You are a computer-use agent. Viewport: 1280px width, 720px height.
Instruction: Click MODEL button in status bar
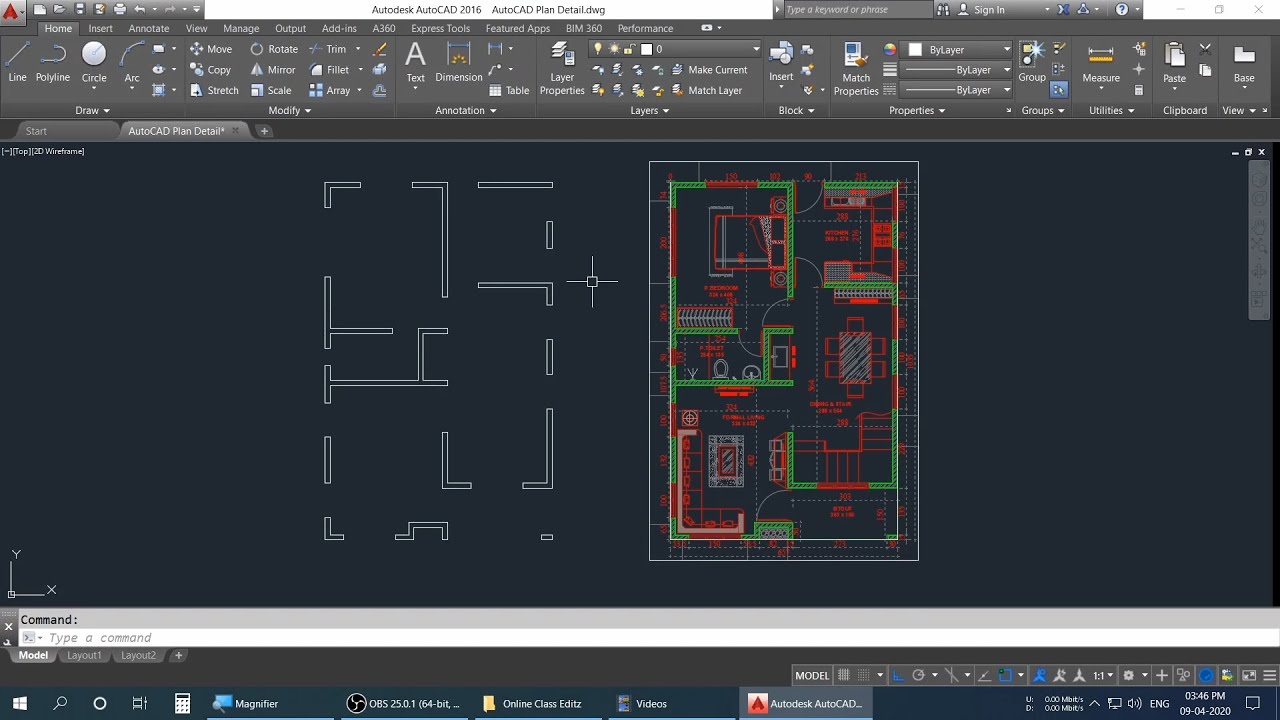click(x=812, y=676)
